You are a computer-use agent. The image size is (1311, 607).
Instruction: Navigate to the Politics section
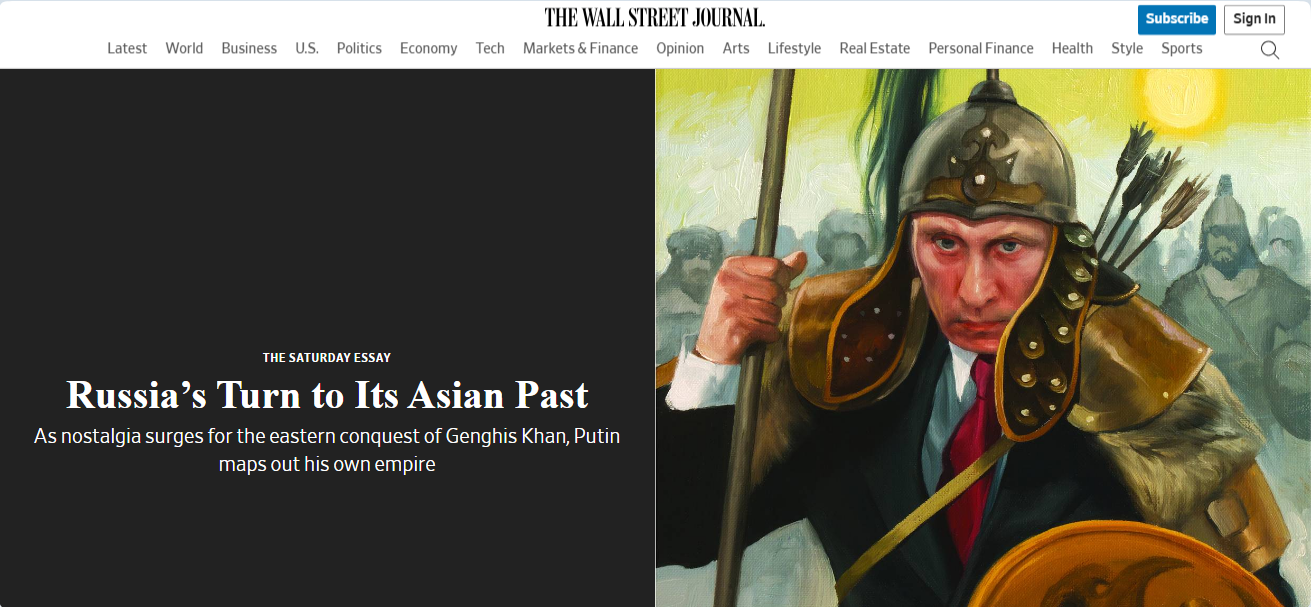coord(359,48)
